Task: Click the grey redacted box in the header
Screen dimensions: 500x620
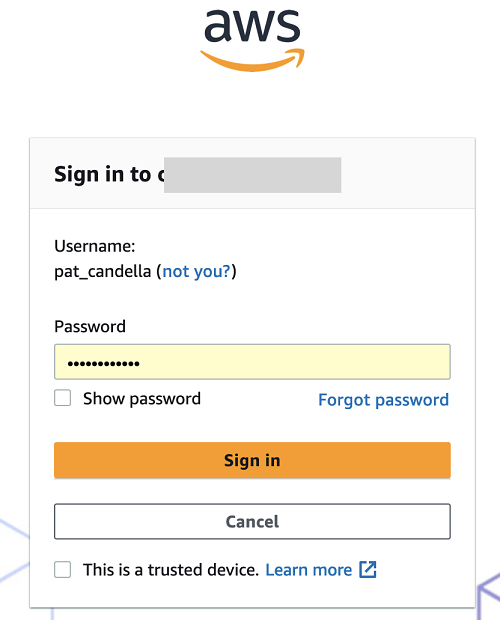Action: point(253,175)
